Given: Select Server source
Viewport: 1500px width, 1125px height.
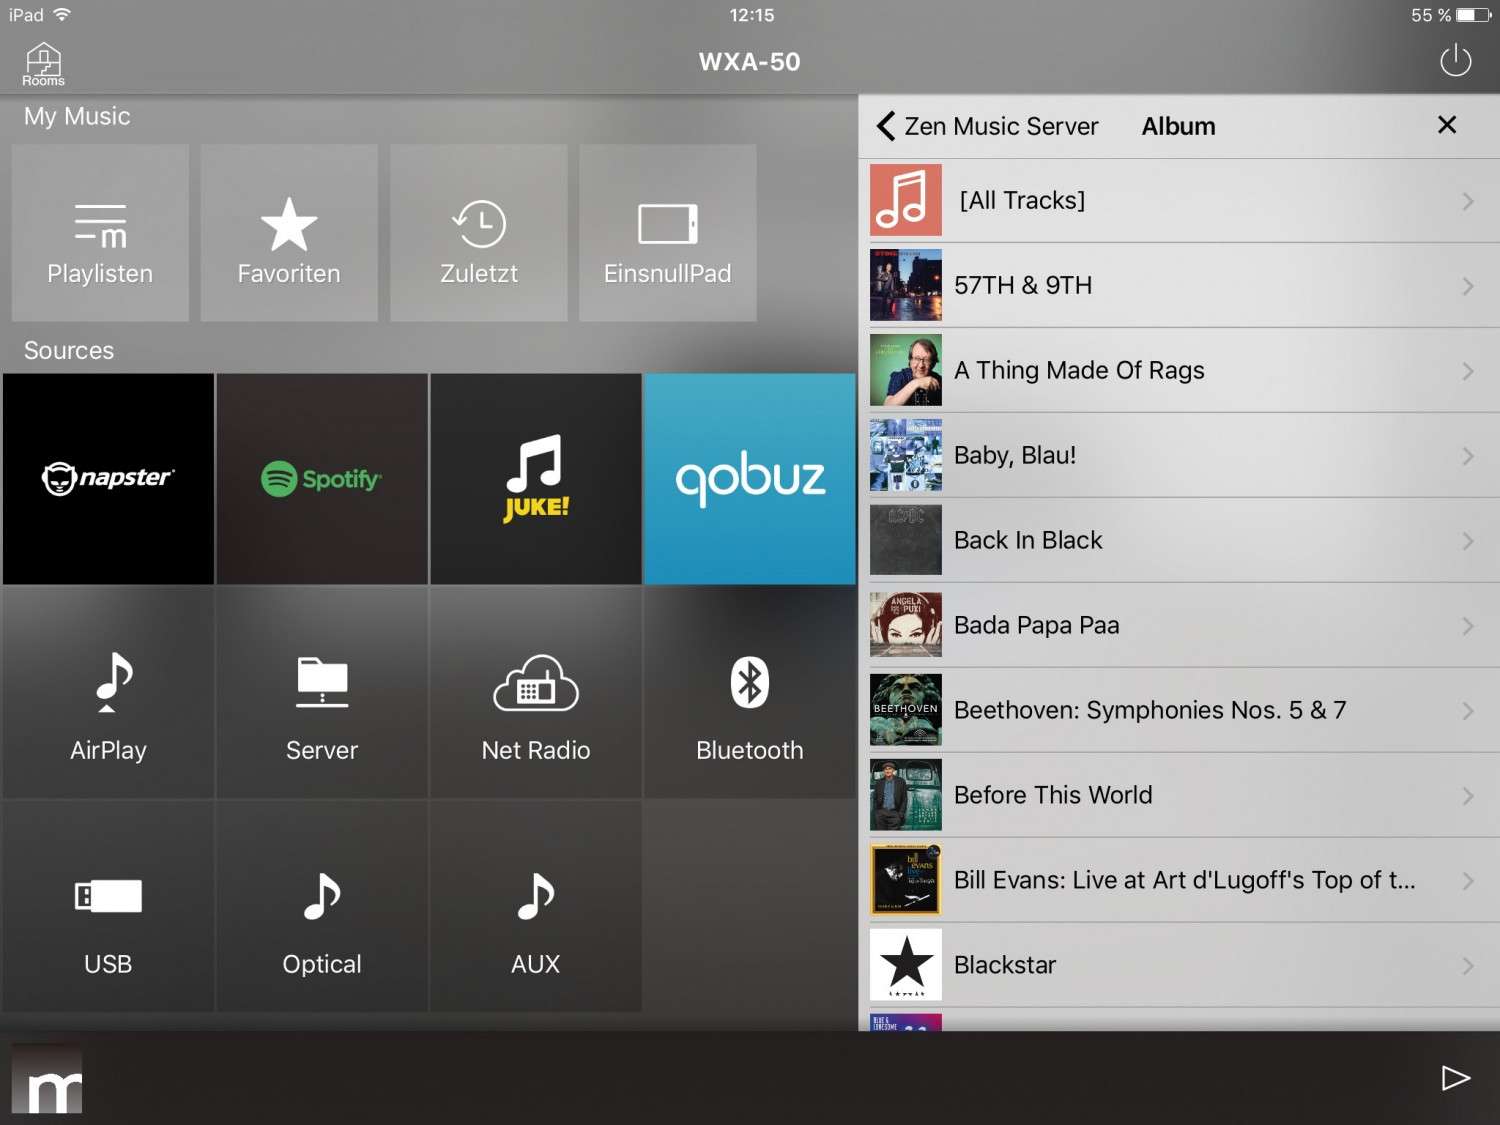Looking at the screenshot, I should pyautogui.click(x=322, y=693).
